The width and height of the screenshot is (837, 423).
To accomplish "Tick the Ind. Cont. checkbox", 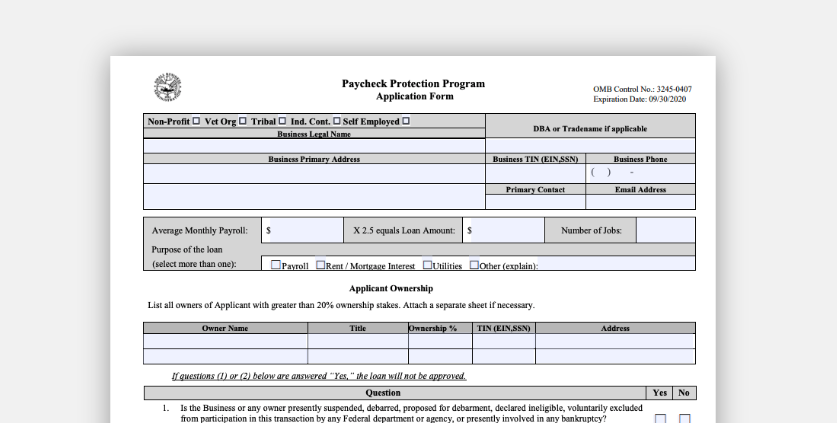I will [x=337, y=121].
